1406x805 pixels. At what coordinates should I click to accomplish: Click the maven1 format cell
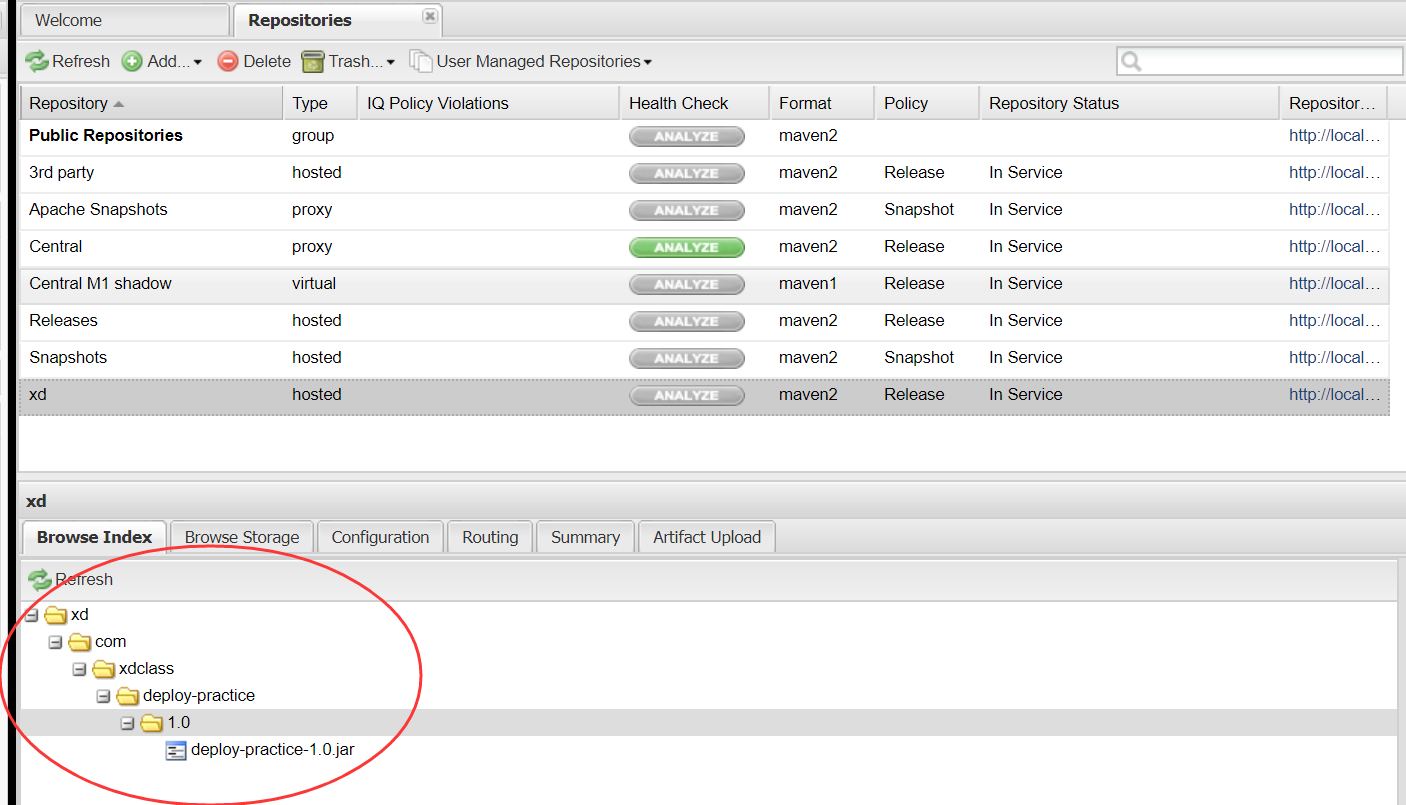point(808,284)
